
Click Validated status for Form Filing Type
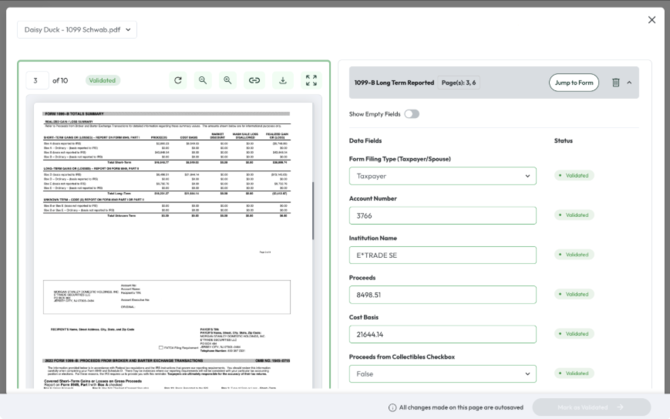pos(574,176)
